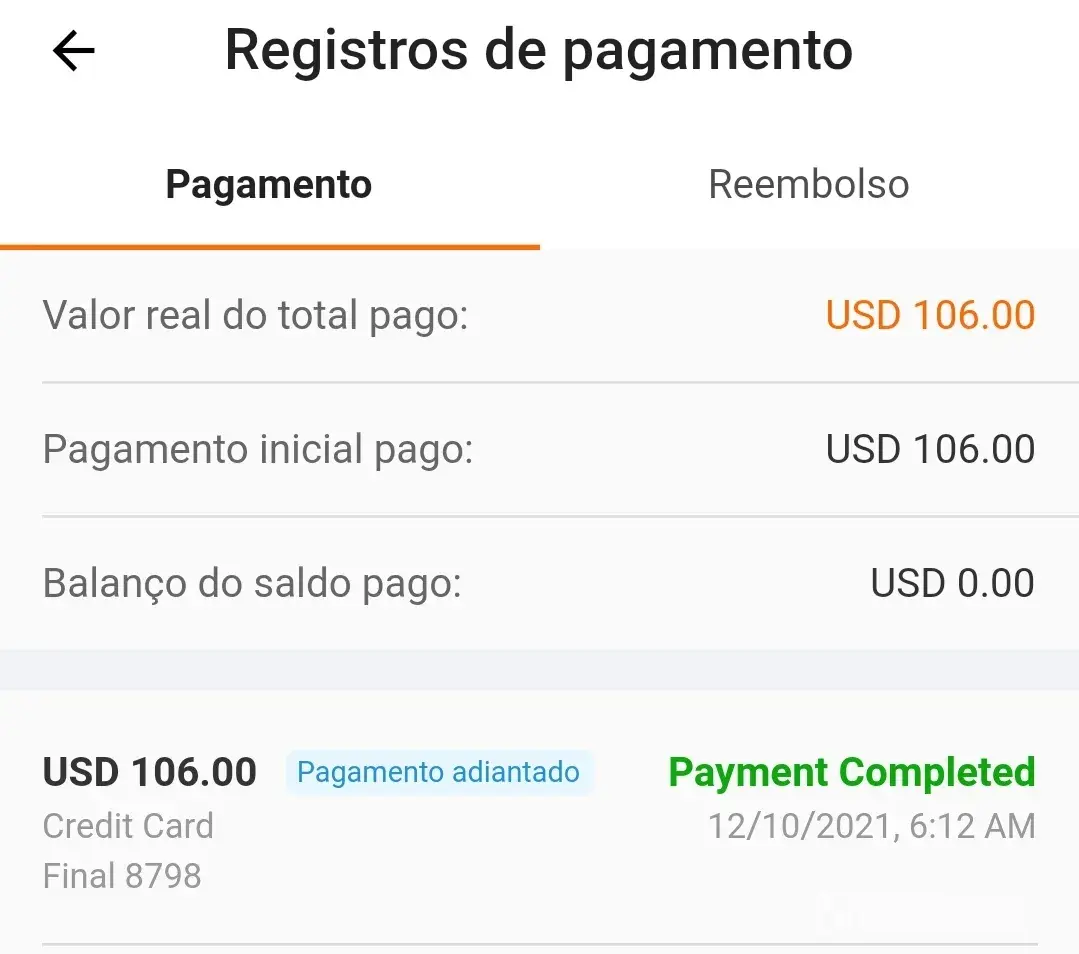Open the bold USD 106.00 transaction entry

tap(150, 773)
